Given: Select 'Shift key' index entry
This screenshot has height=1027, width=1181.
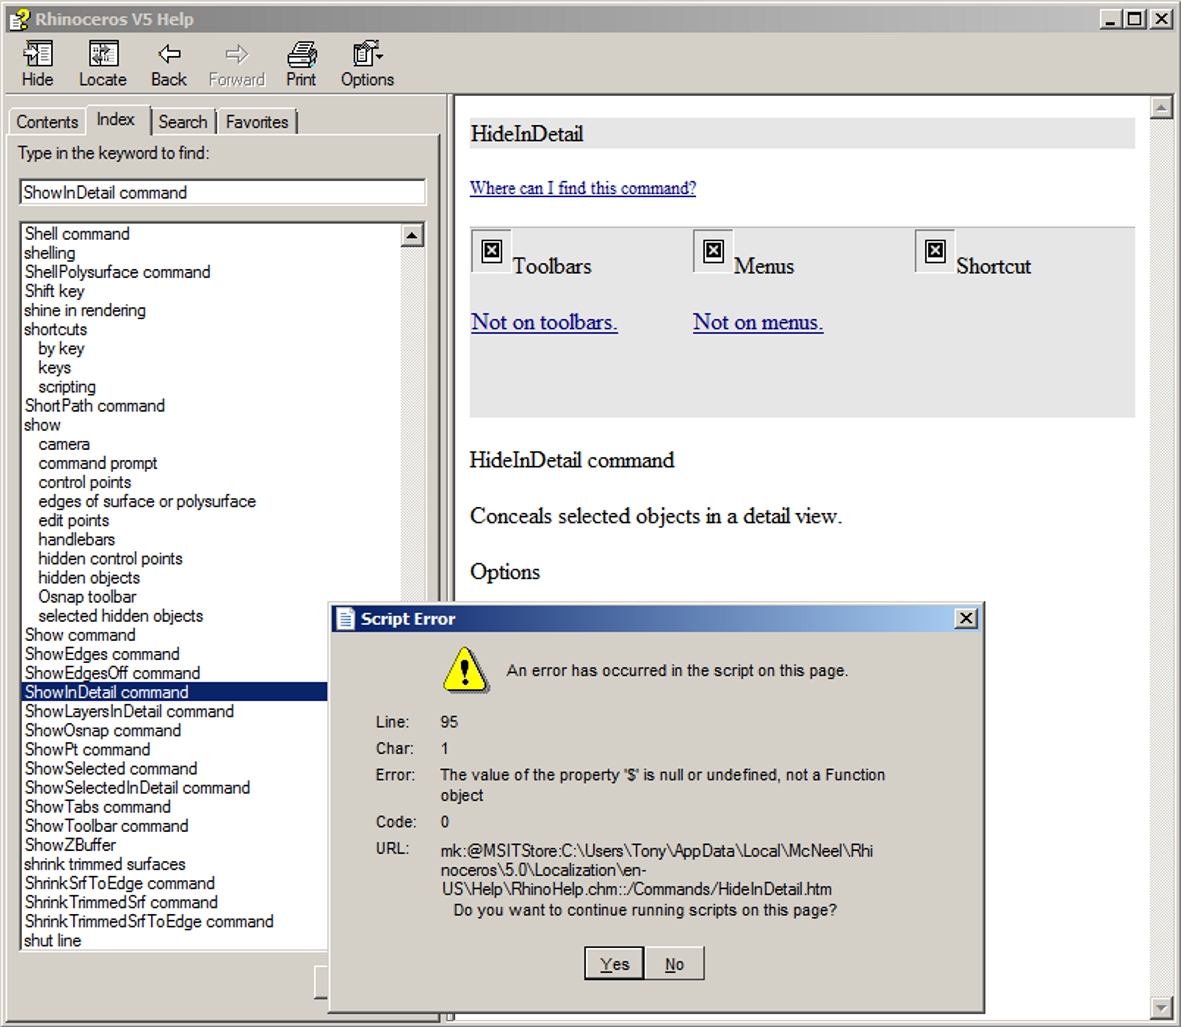Looking at the screenshot, I should 54,291.
